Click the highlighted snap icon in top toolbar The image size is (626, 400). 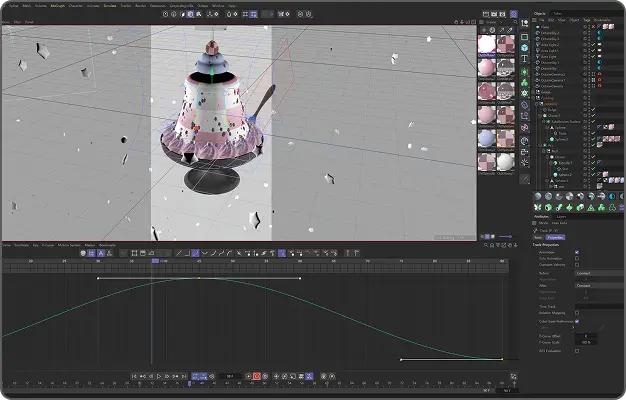pos(254,14)
